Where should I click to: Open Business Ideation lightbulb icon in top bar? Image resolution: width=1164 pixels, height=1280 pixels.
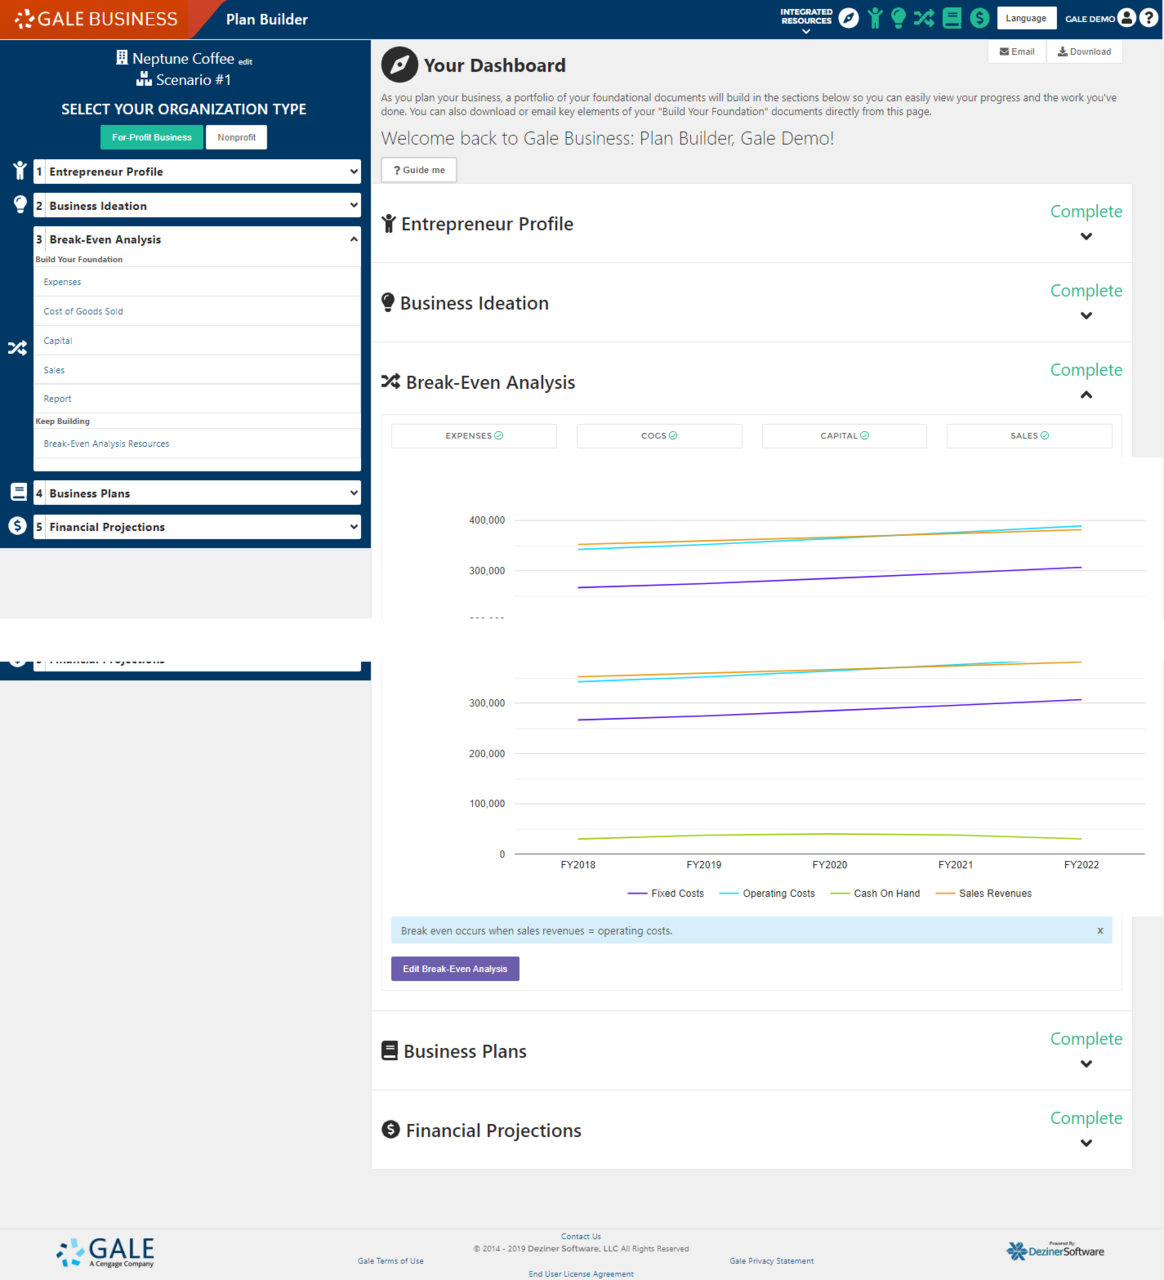coord(898,18)
